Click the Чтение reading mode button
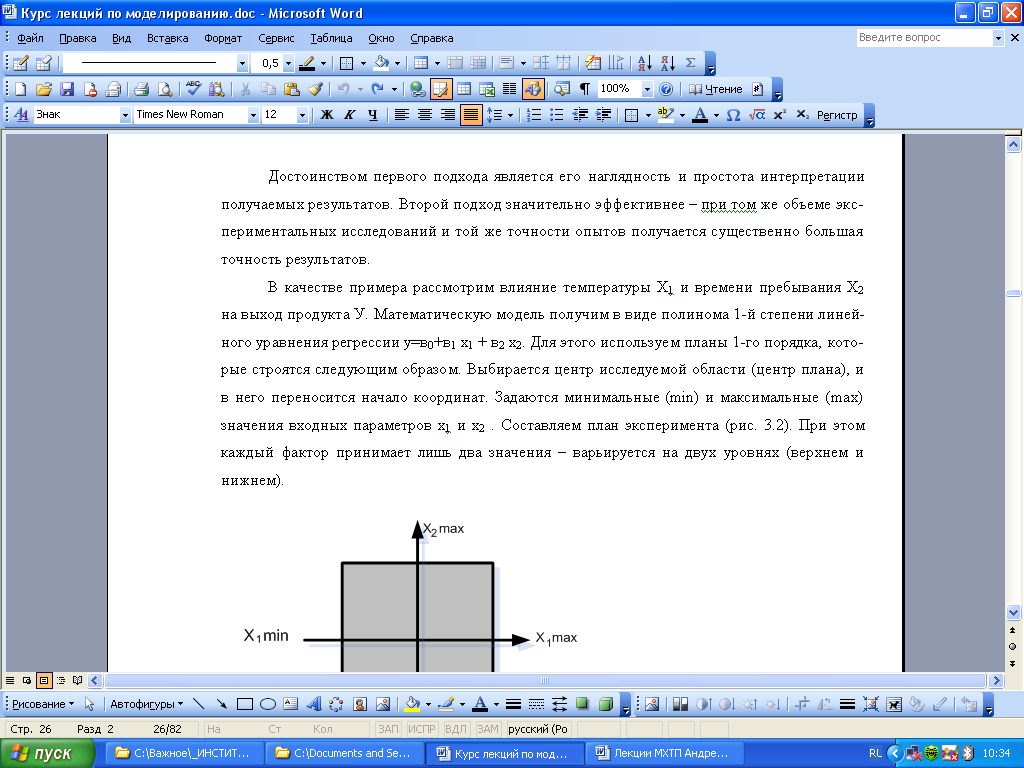The image size is (1024, 768). coord(716,89)
